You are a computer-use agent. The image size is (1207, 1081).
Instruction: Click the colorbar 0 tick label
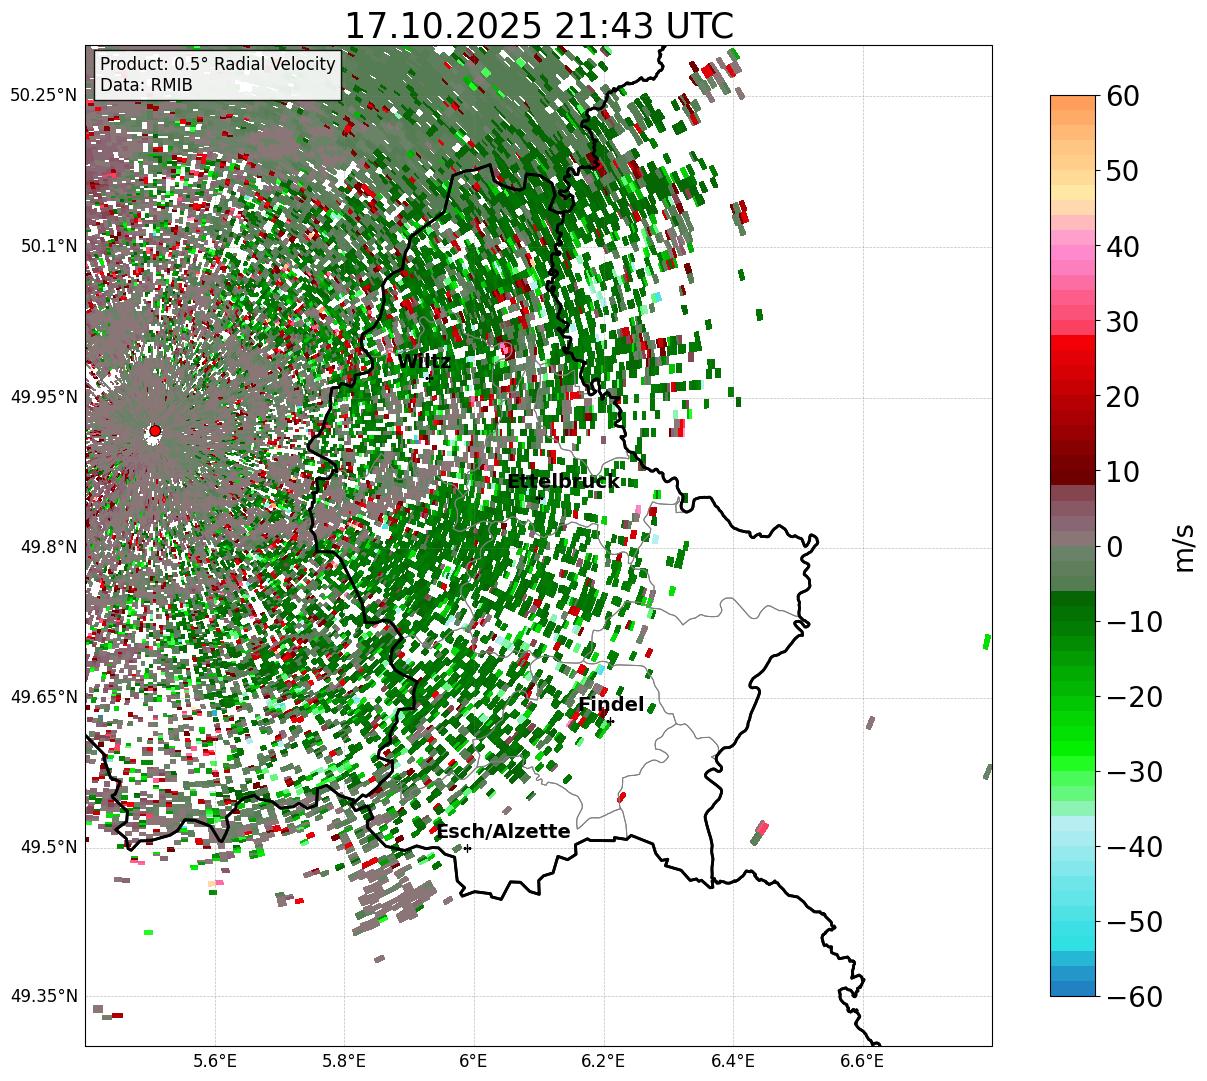point(1115,547)
